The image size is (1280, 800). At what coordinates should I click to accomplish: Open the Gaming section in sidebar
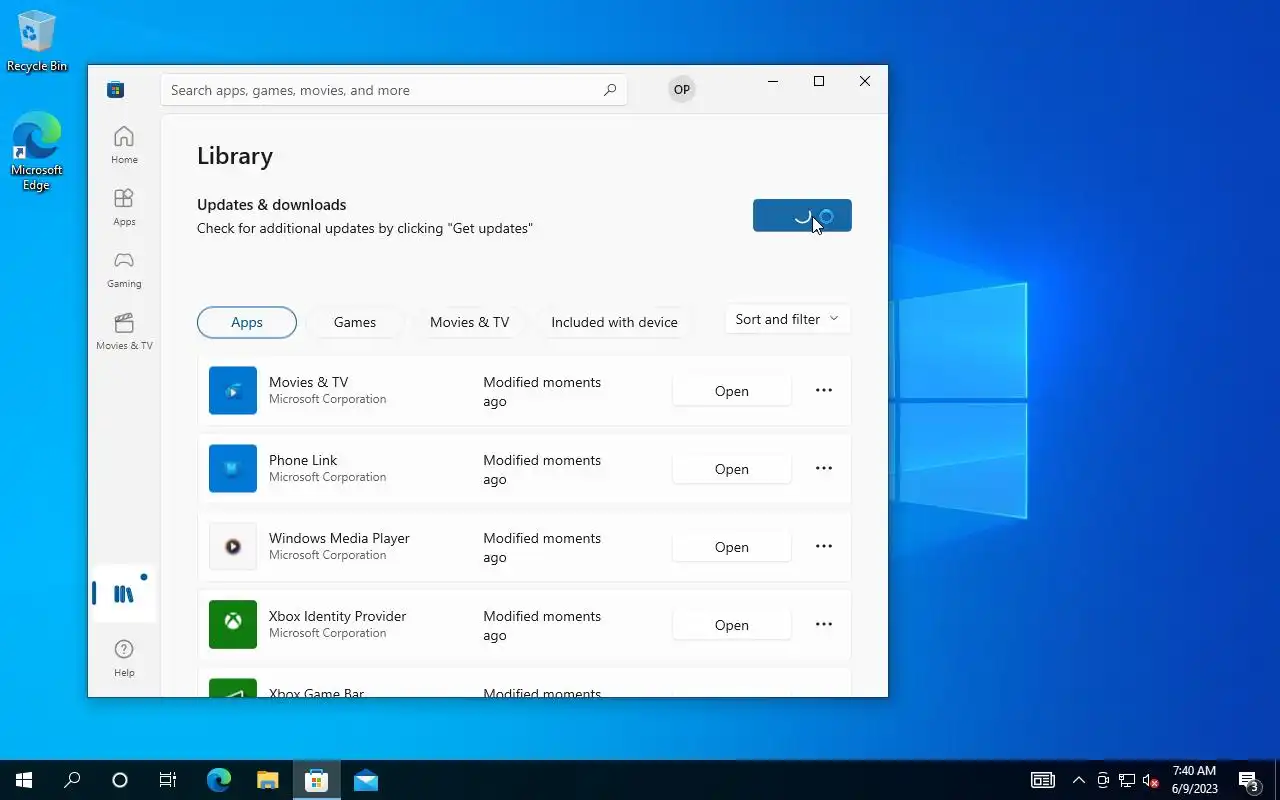(x=124, y=269)
